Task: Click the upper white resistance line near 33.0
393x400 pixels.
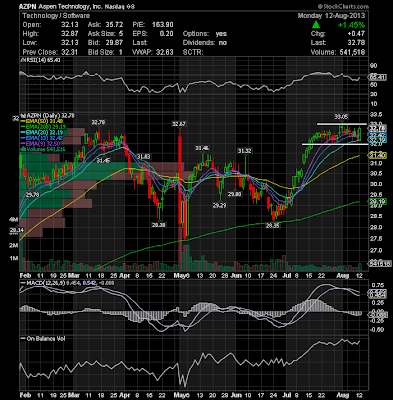Action: (x=341, y=124)
